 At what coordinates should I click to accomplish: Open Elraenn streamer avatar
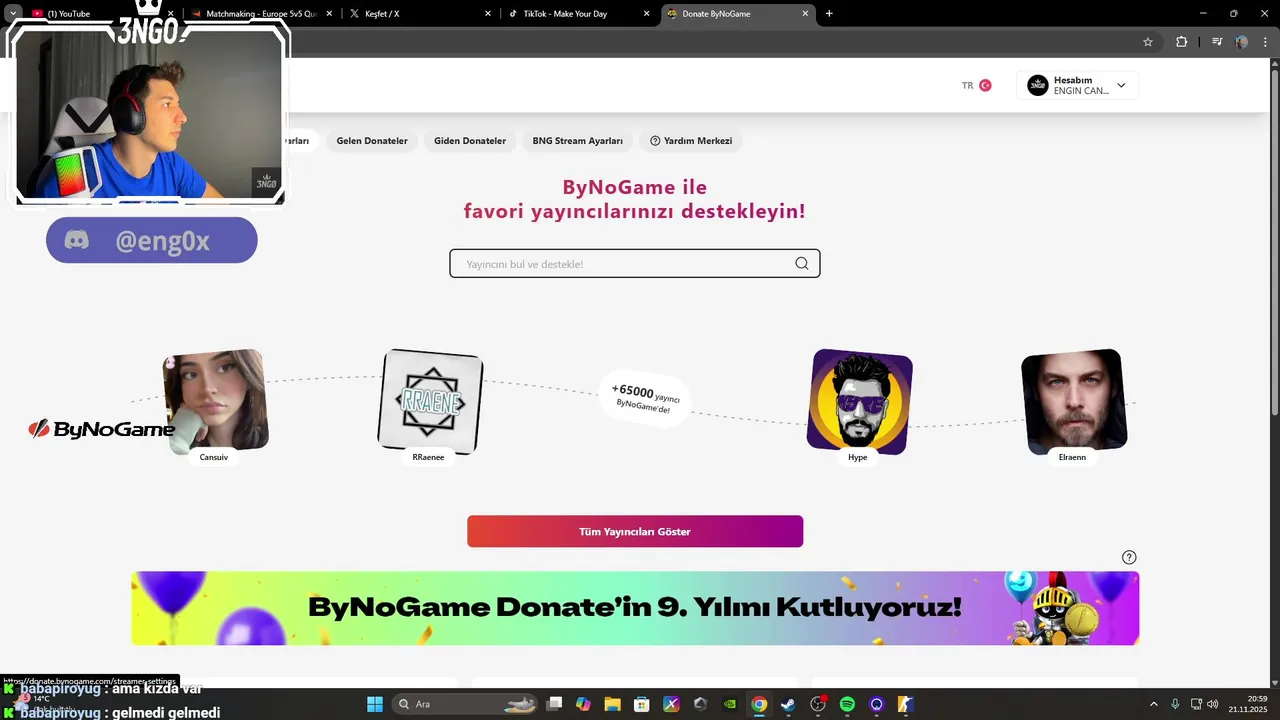tap(1074, 401)
